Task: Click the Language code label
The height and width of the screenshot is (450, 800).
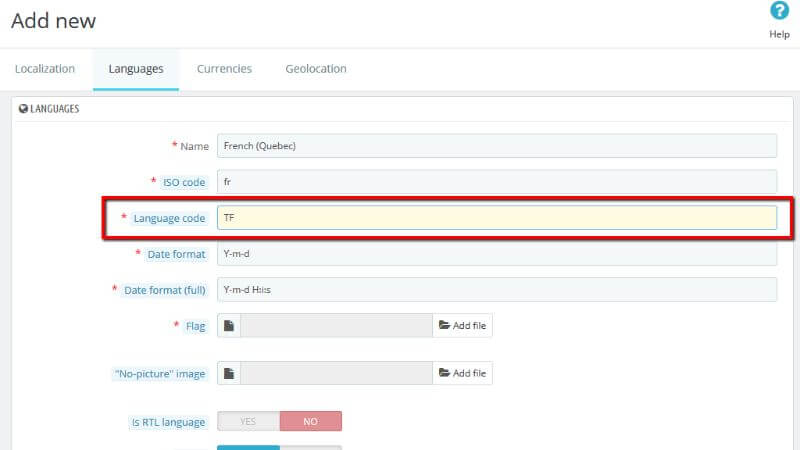Action: [169, 218]
